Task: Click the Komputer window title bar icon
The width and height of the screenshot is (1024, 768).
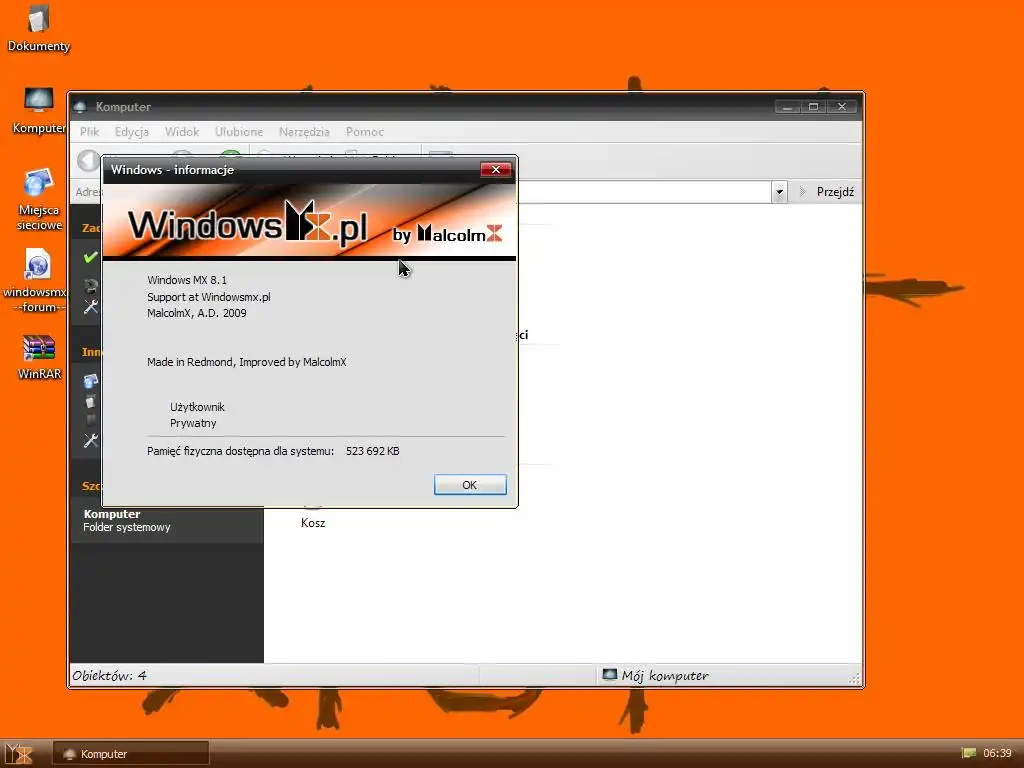Action: pos(80,107)
